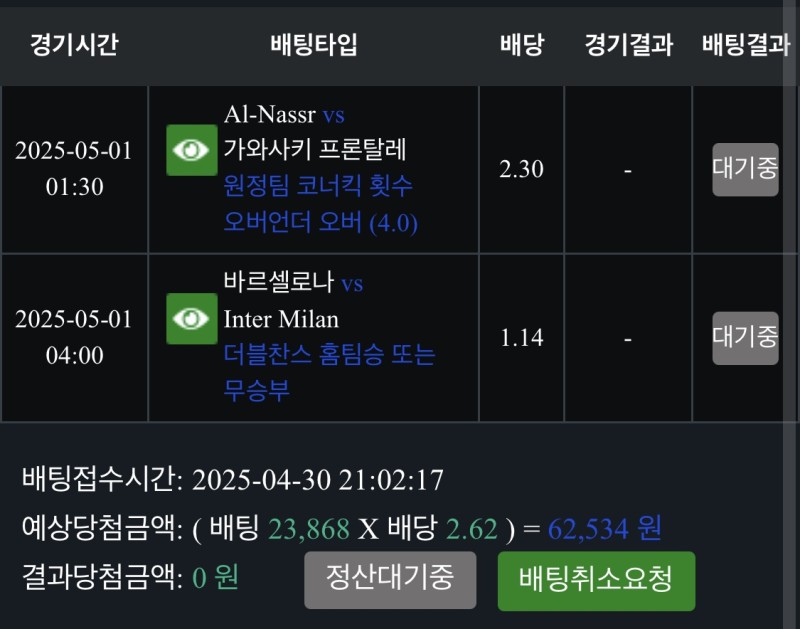This screenshot has width=800, height=629.
Task: Select the 배팅결과 column header
Action: tap(745, 45)
